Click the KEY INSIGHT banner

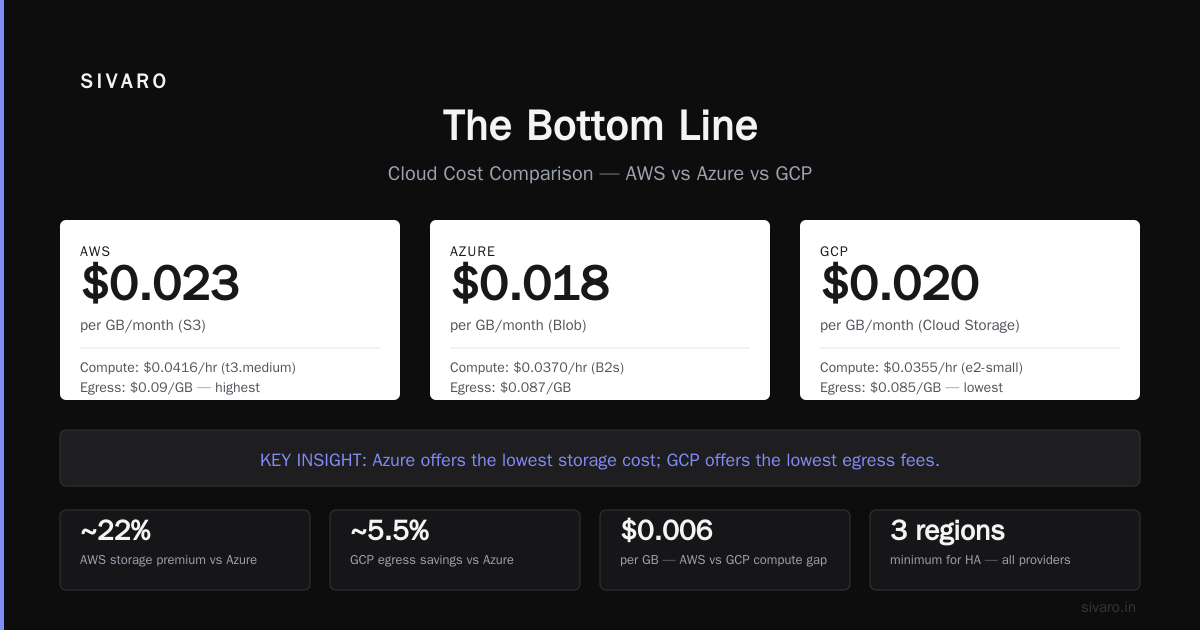(x=600, y=460)
